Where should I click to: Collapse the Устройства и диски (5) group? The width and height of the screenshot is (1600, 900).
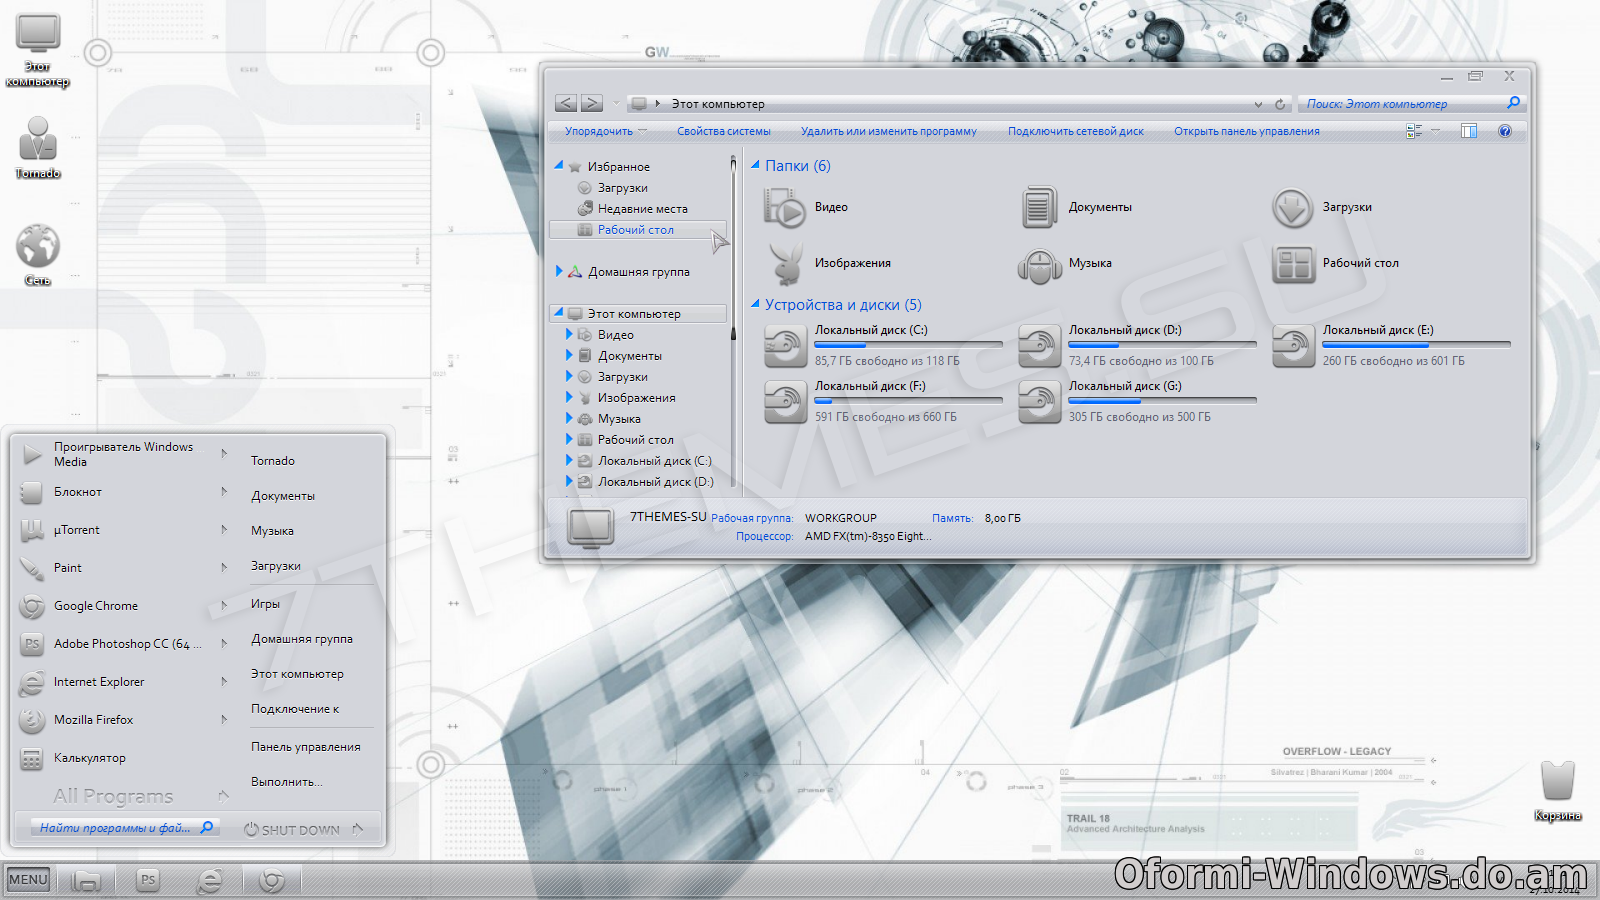756,304
